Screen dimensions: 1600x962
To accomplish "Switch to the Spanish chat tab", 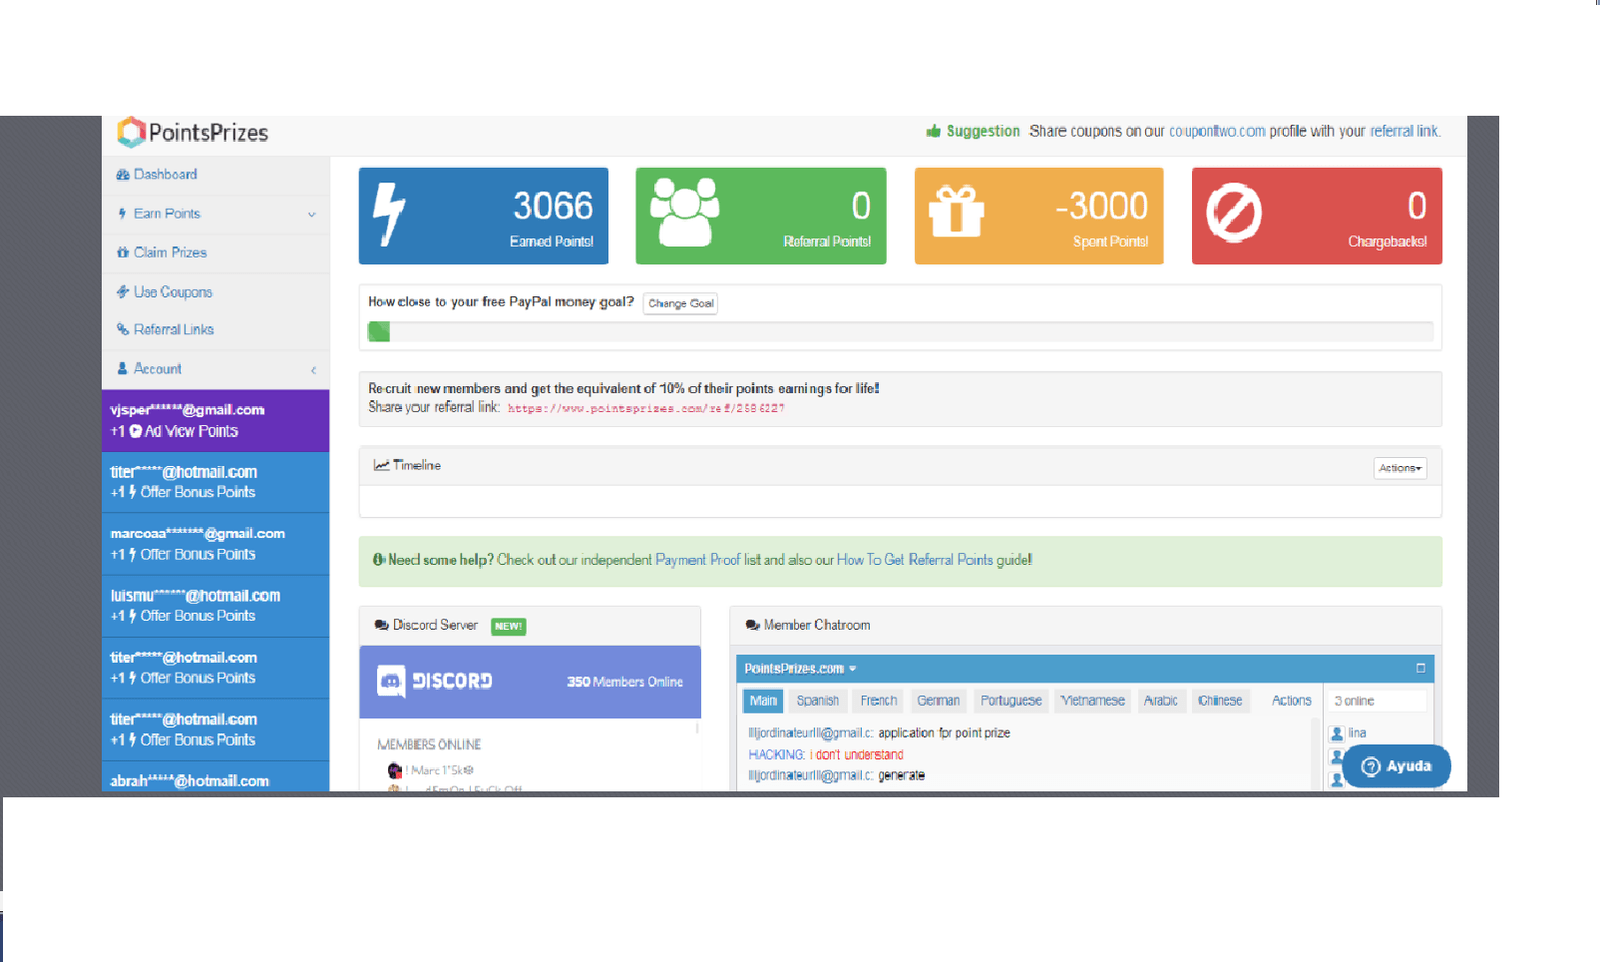I will (x=818, y=701).
